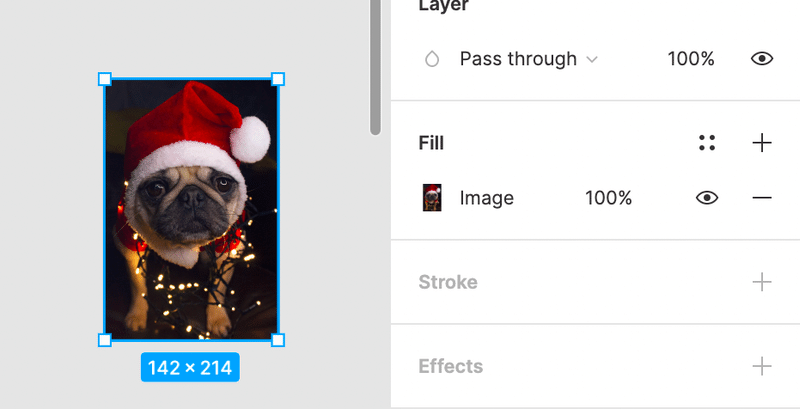This screenshot has width=800, height=409.
Task: Toggle layer visibility eye icon
Action: pos(762,59)
